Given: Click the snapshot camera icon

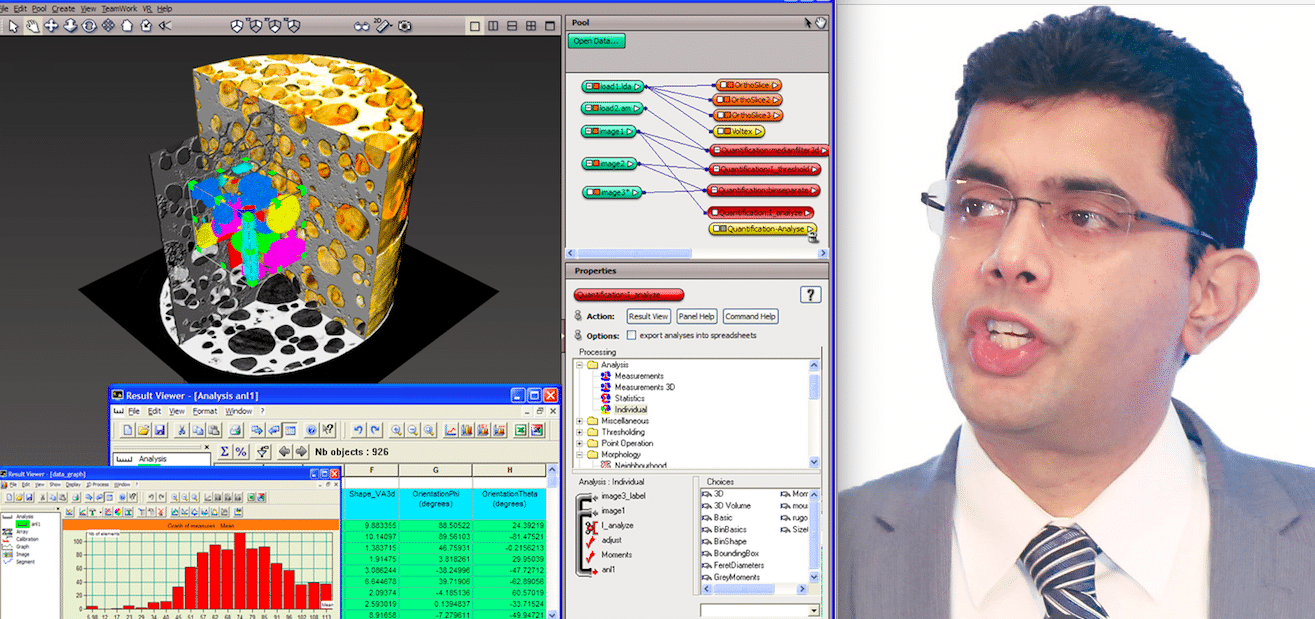Looking at the screenshot, I should click(405, 25).
